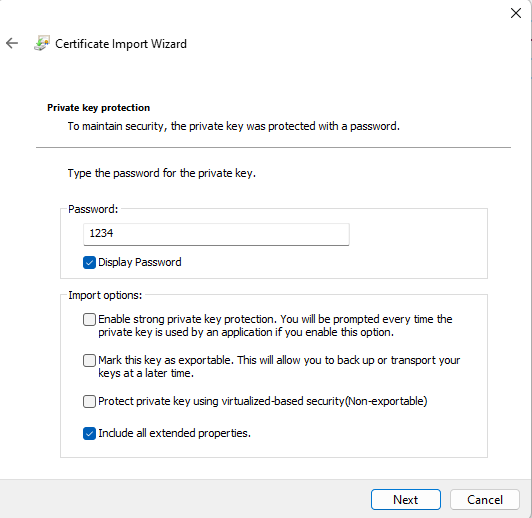Enable strong private key protection checkbox
The width and height of the screenshot is (532, 518).
(89, 320)
